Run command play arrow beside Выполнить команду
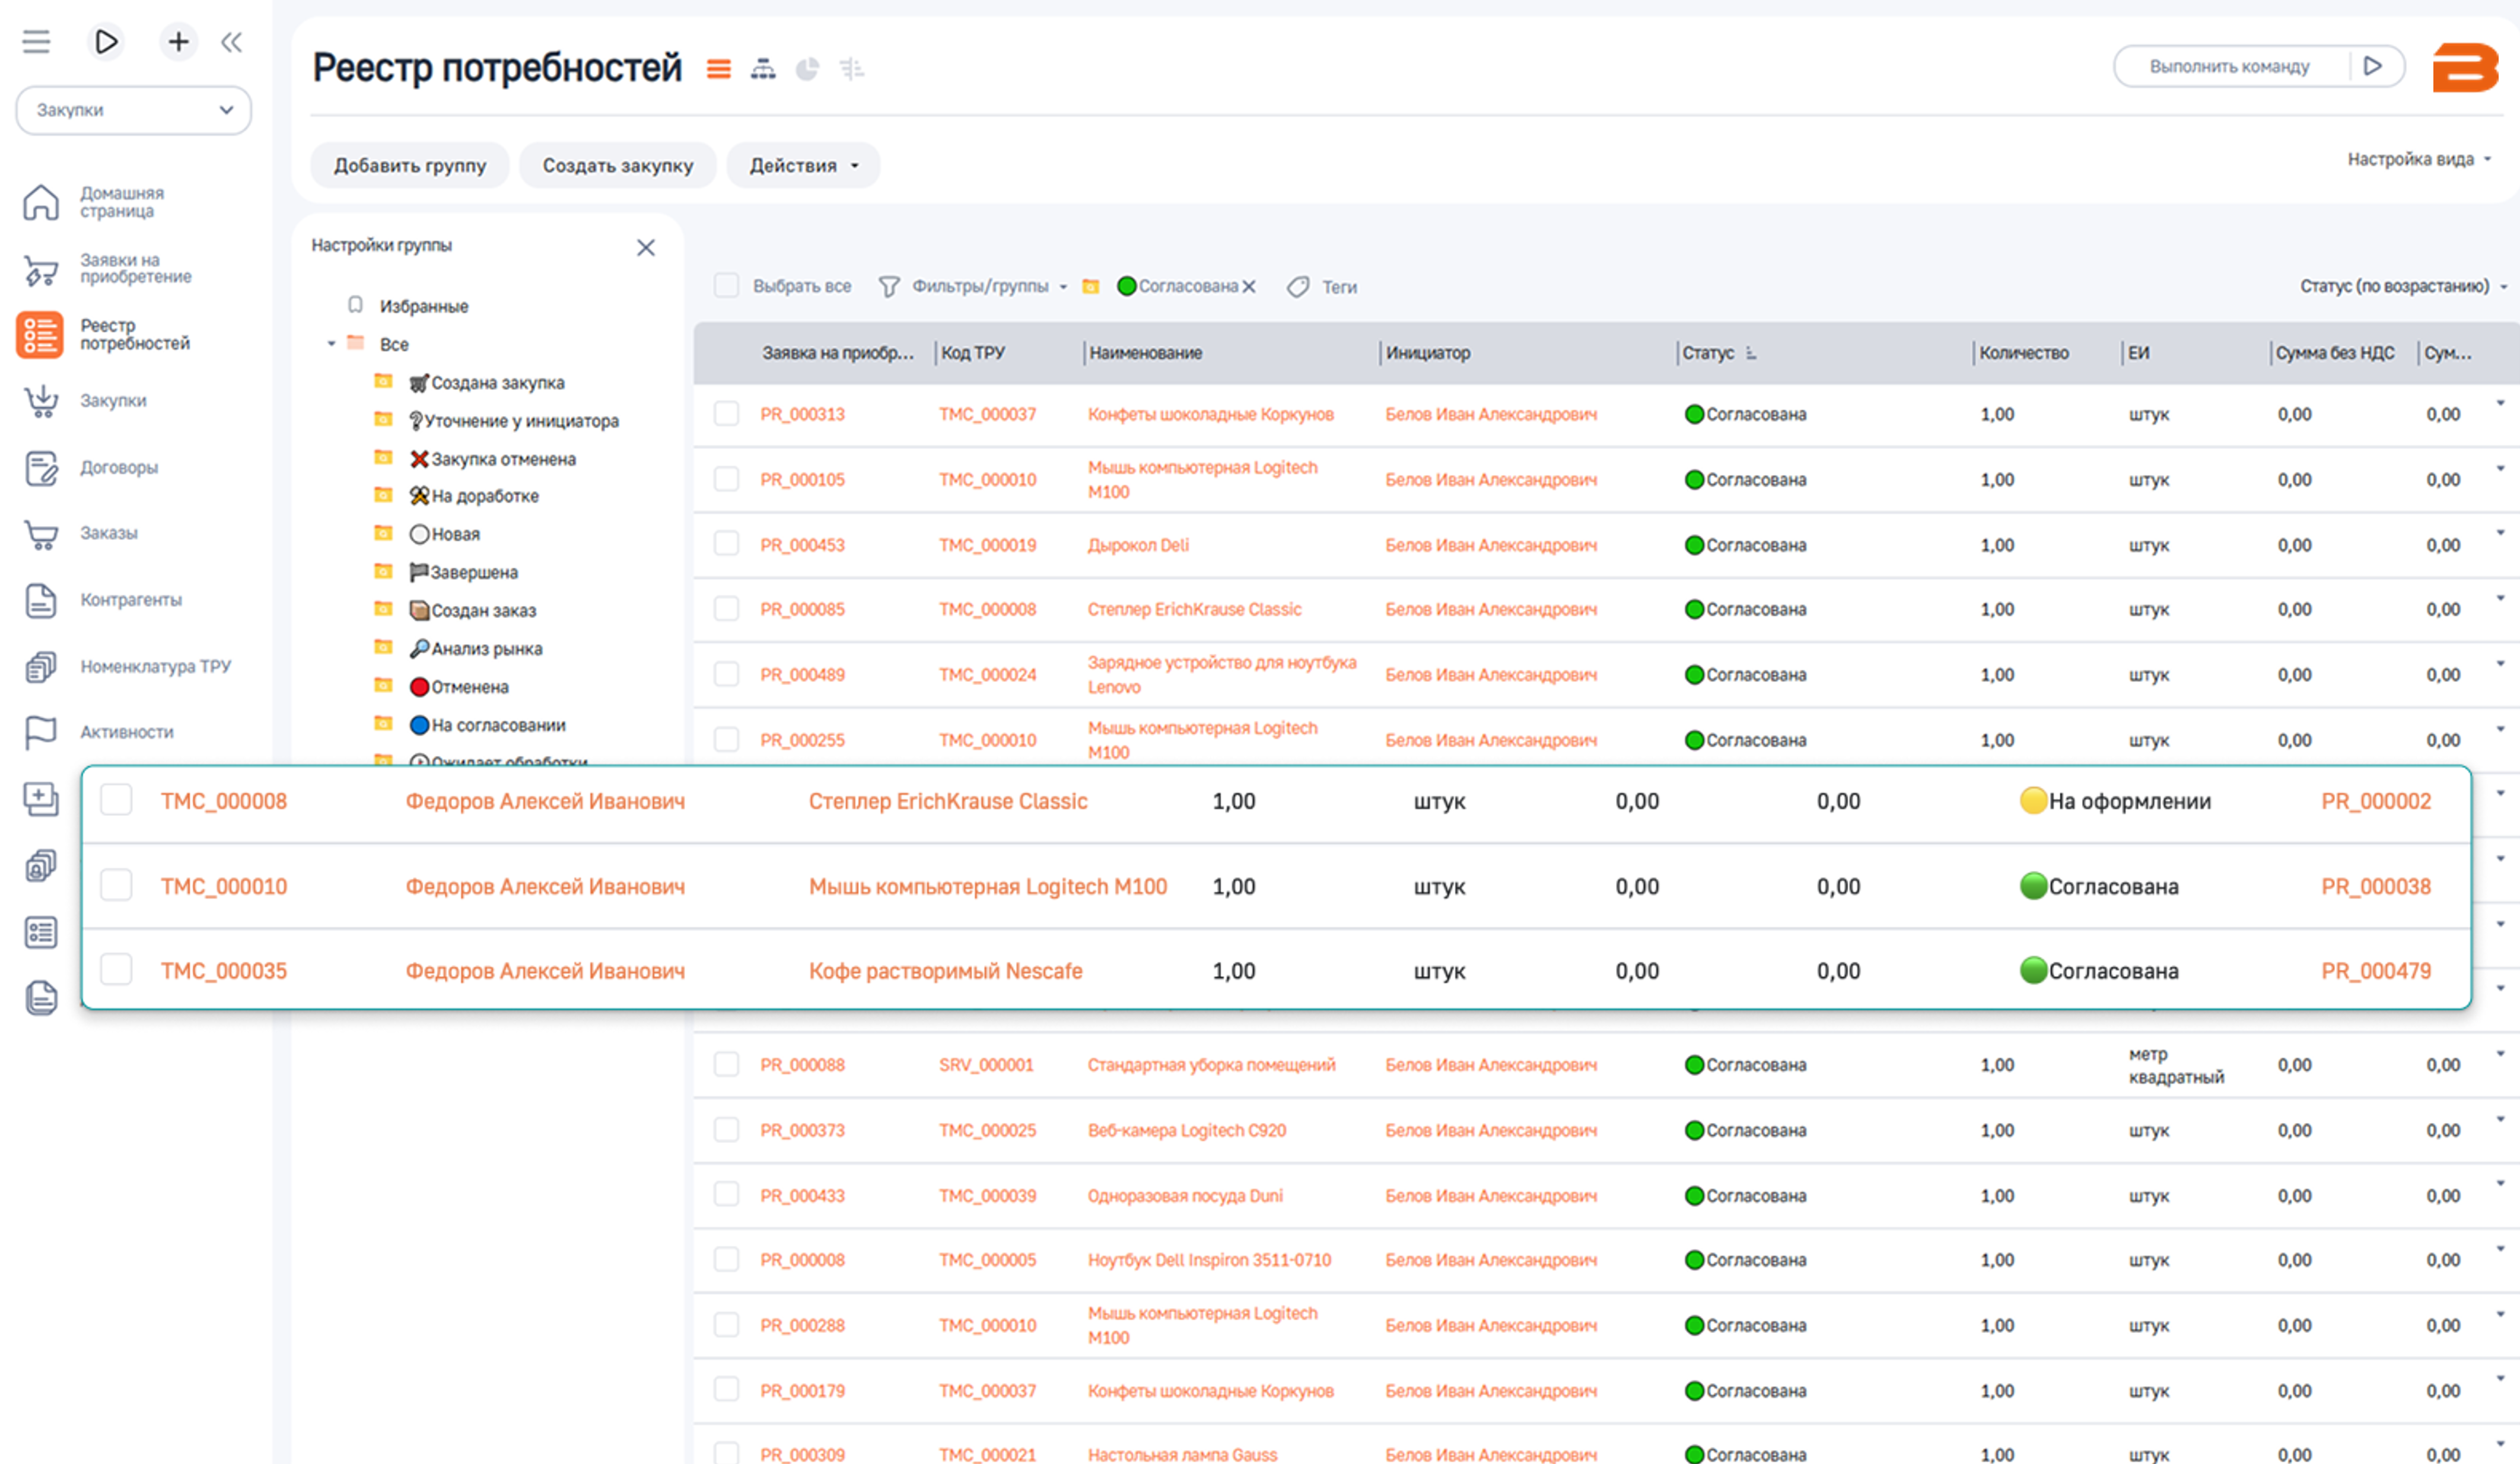 coord(2372,66)
